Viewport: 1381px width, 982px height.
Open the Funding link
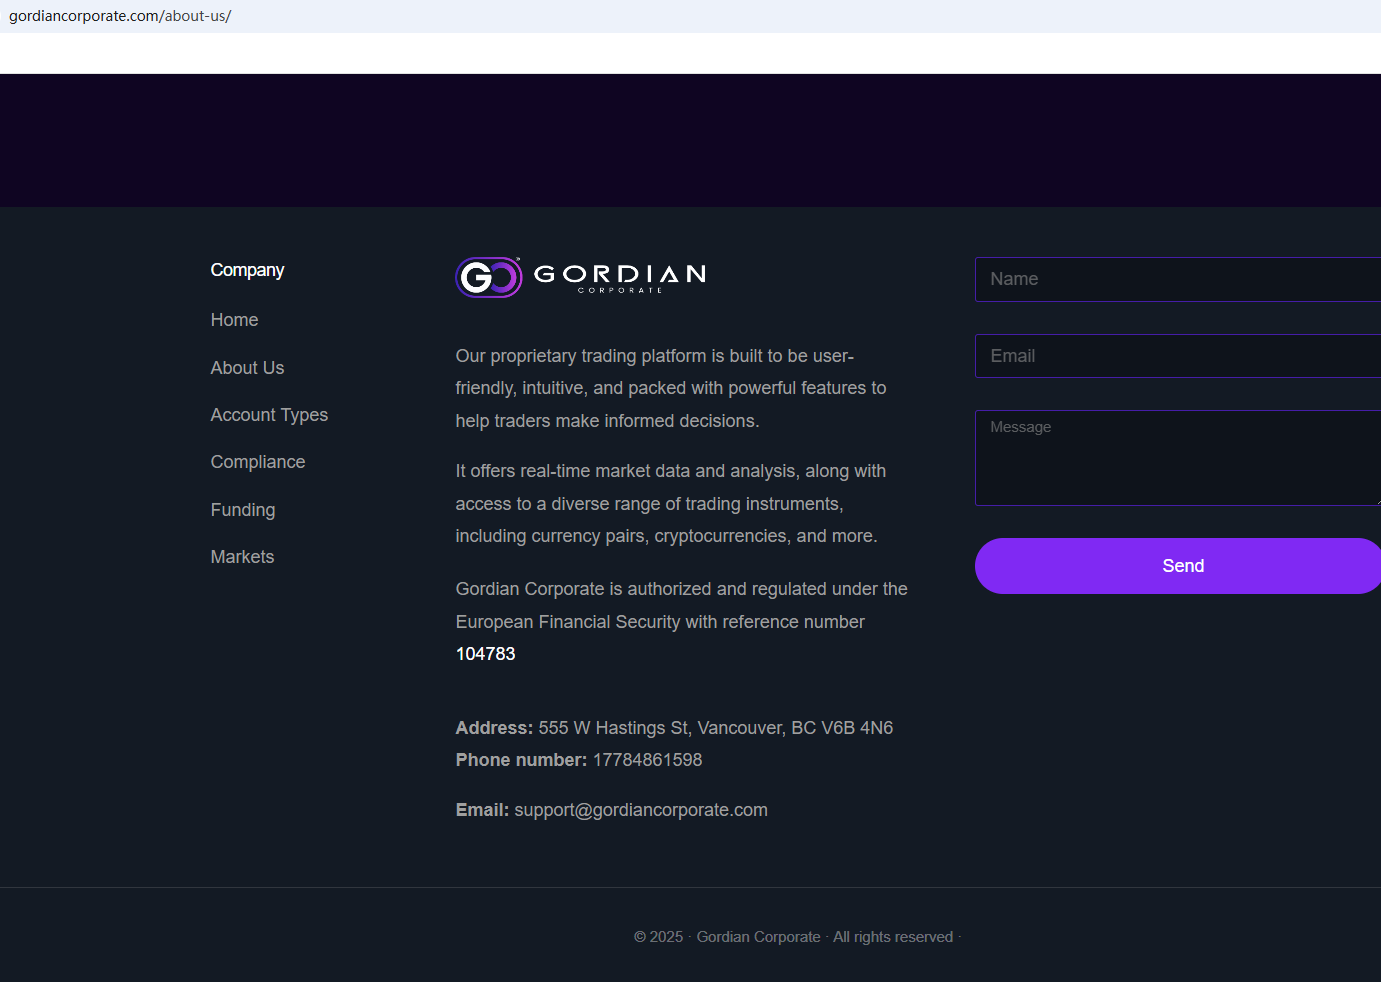pyautogui.click(x=243, y=510)
